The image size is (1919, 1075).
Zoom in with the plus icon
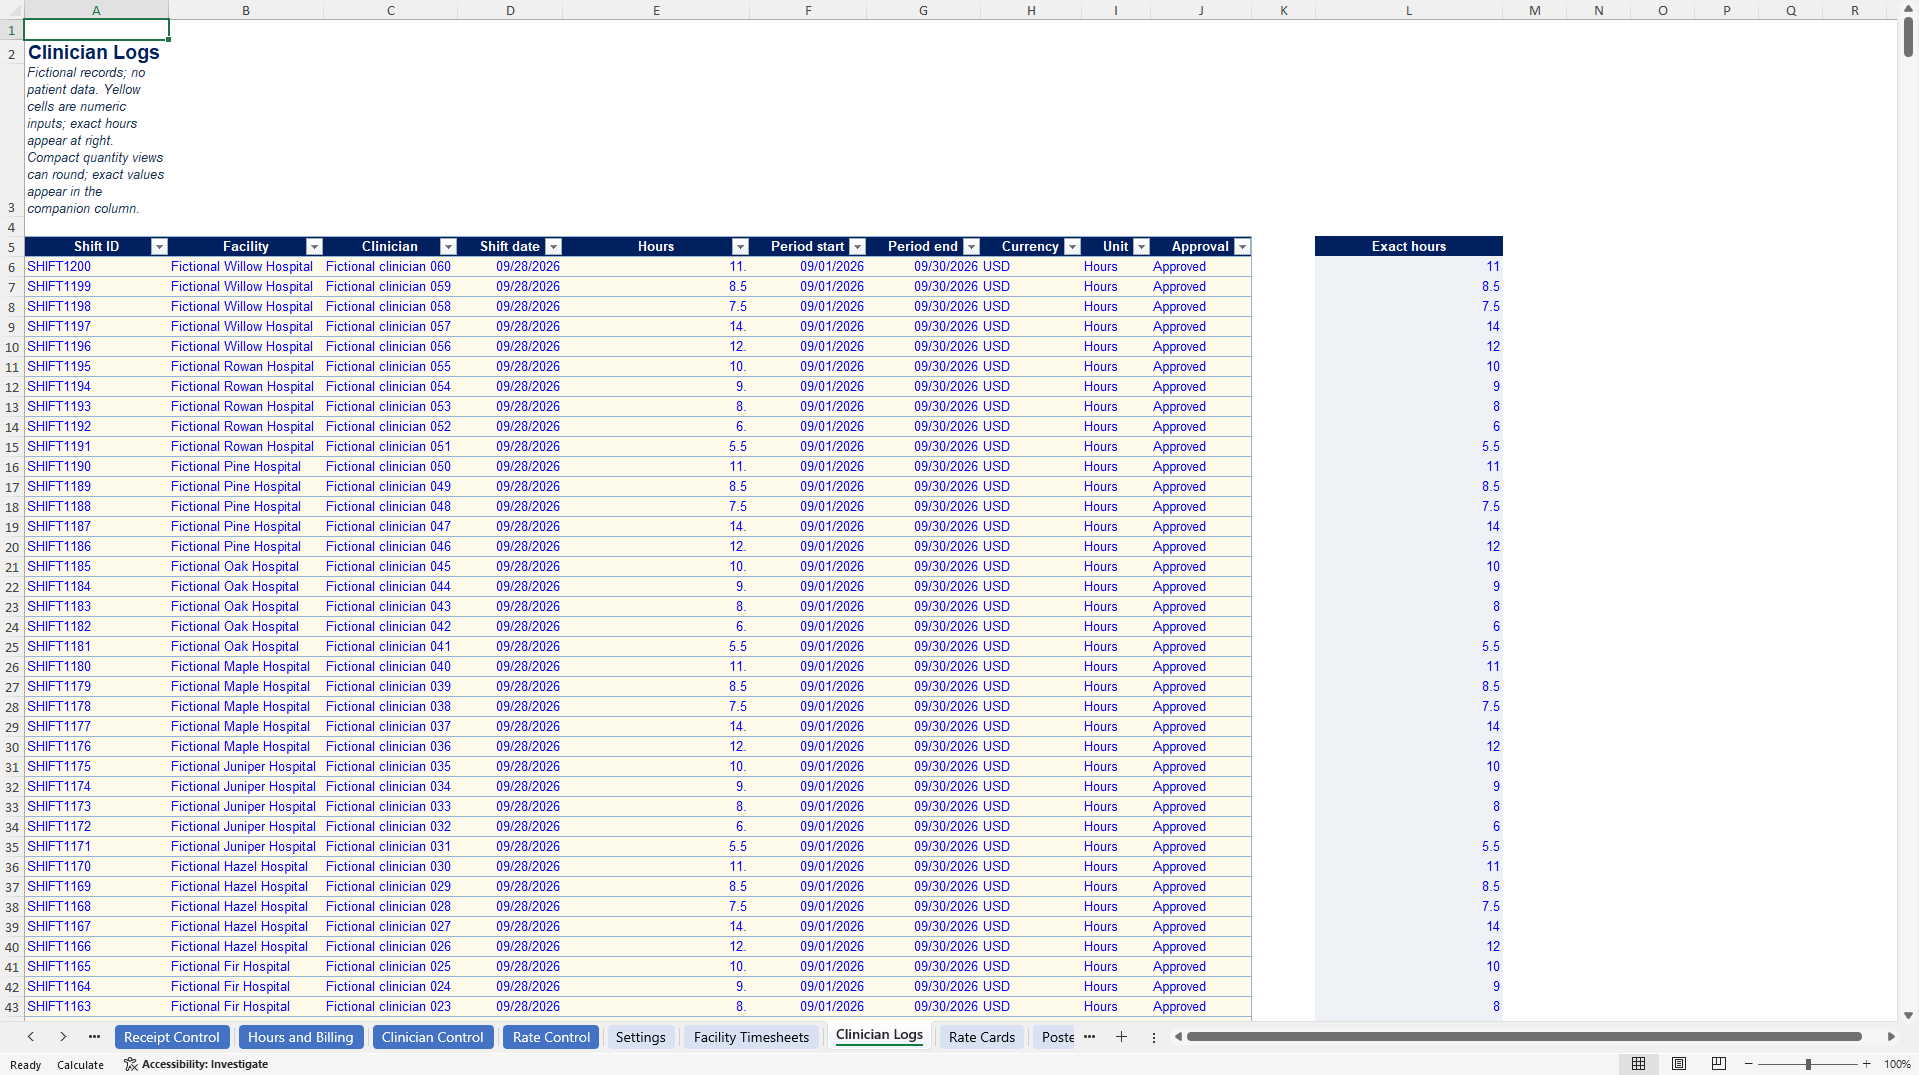(1867, 1064)
